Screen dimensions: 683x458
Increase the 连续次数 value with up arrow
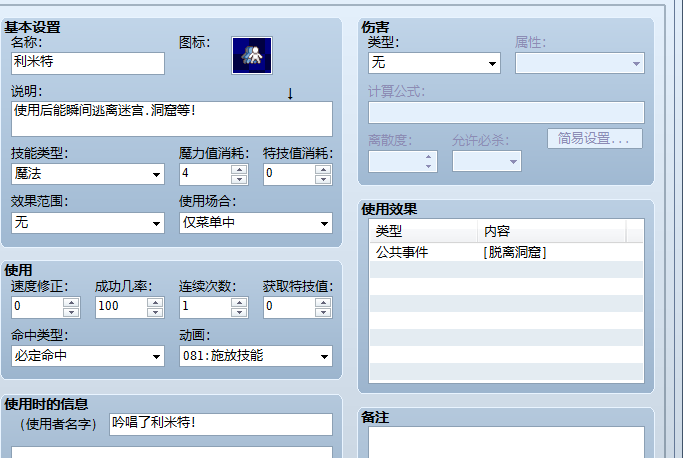click(x=239, y=302)
